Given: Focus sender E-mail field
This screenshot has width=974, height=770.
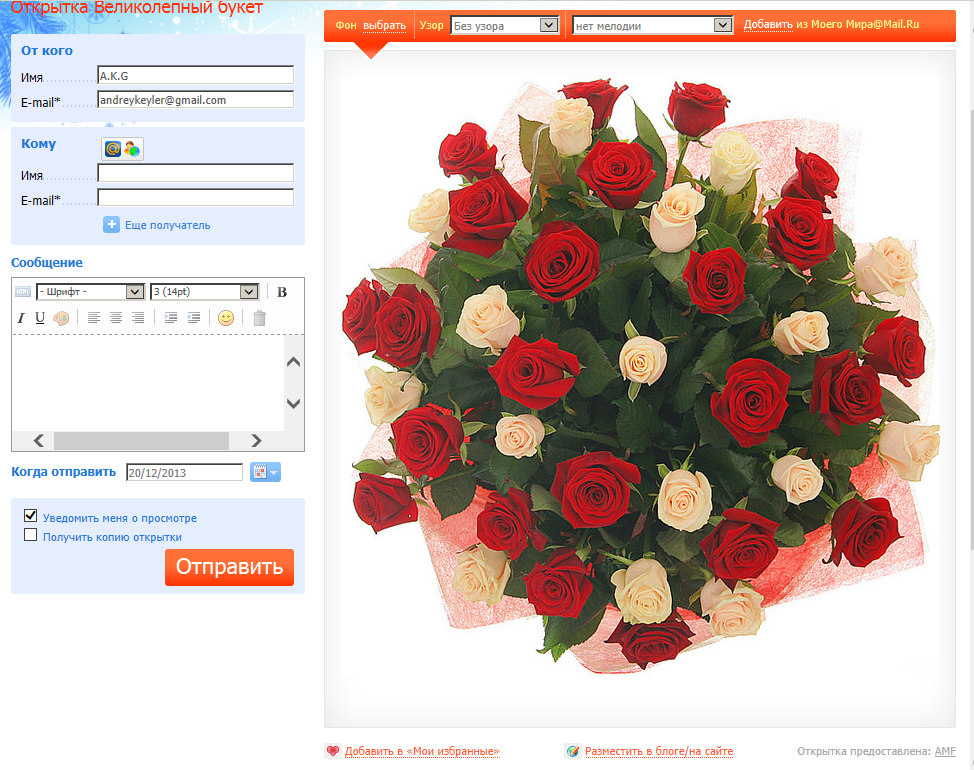Looking at the screenshot, I should point(196,99).
